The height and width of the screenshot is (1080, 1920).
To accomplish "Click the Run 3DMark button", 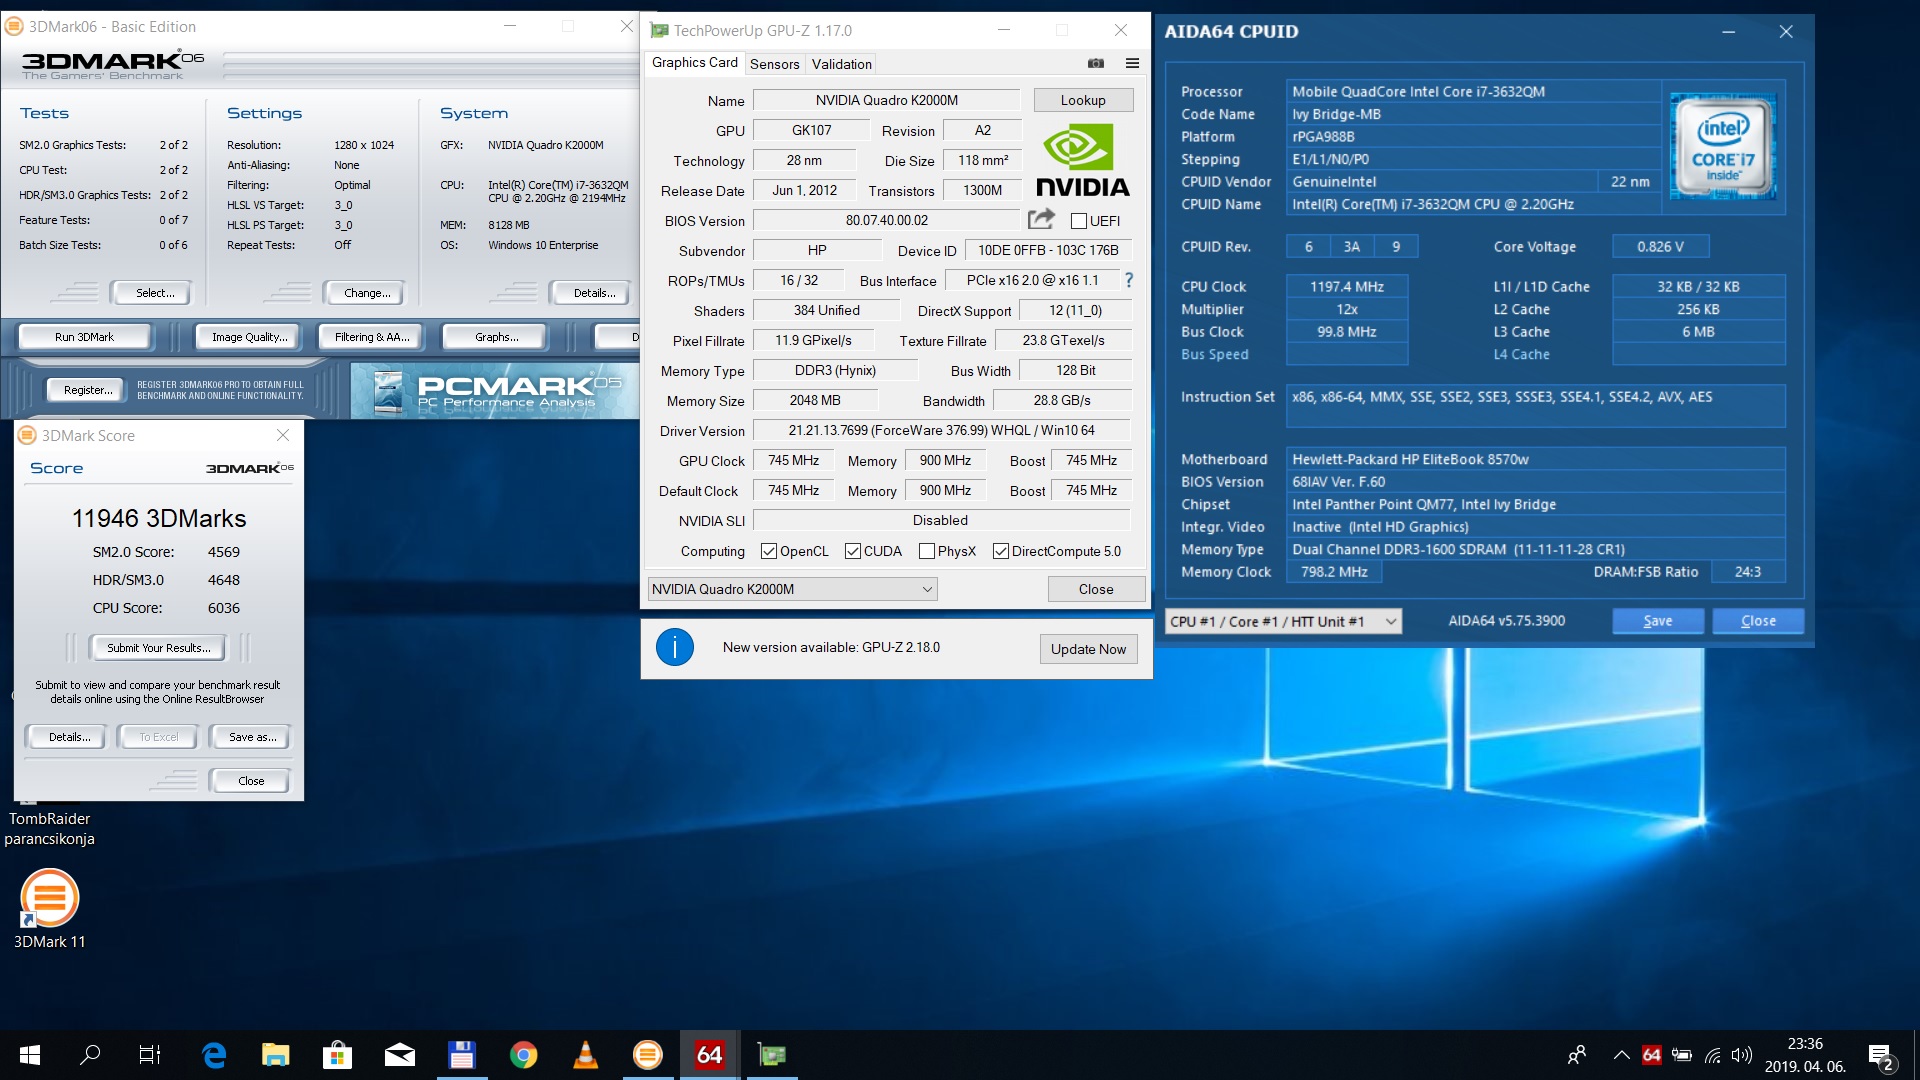I will 84,337.
